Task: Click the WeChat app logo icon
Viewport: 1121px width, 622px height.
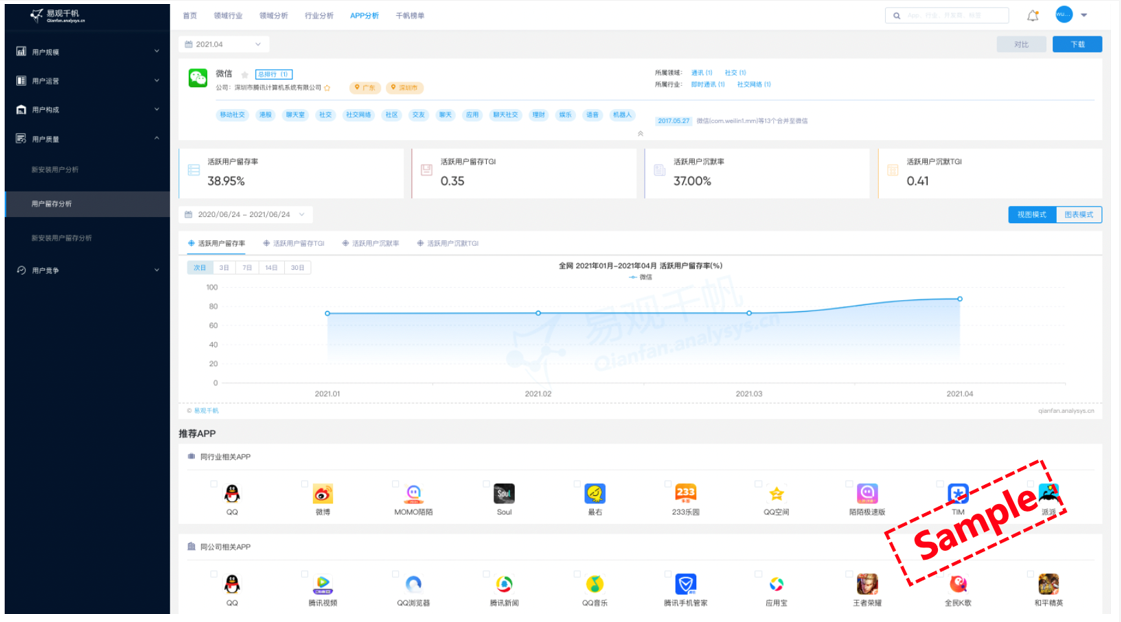Action: tap(198, 79)
